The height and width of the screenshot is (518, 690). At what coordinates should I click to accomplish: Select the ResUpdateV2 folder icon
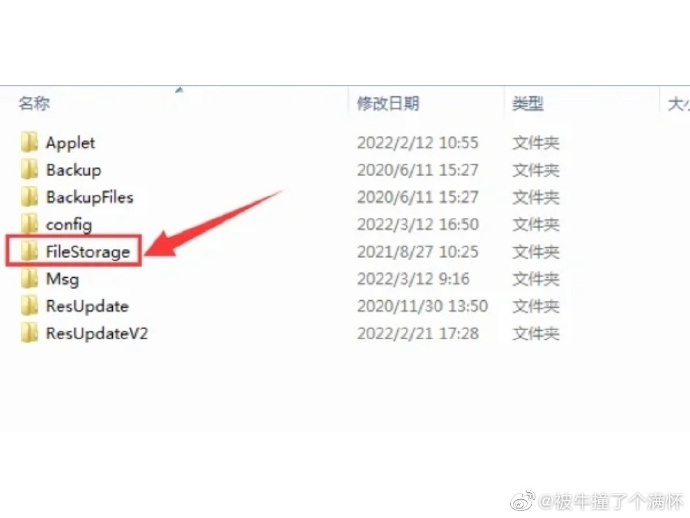coord(29,333)
